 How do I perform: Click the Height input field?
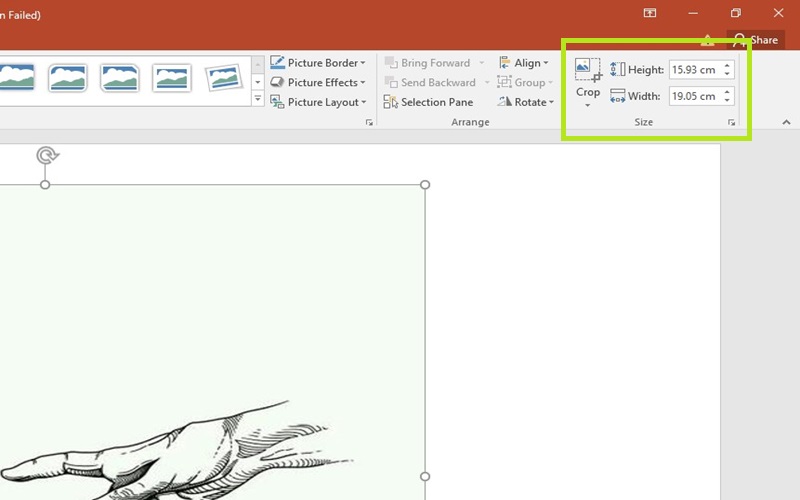(693, 70)
